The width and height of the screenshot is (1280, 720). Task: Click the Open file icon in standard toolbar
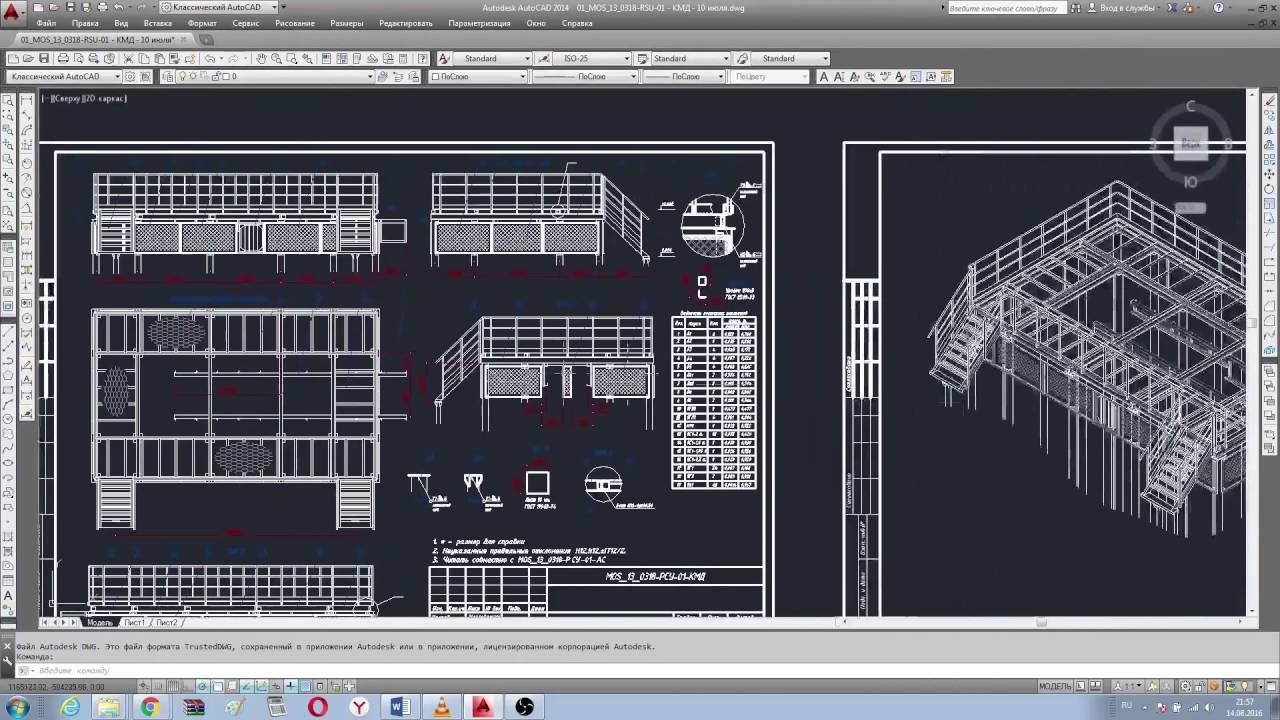28,59
